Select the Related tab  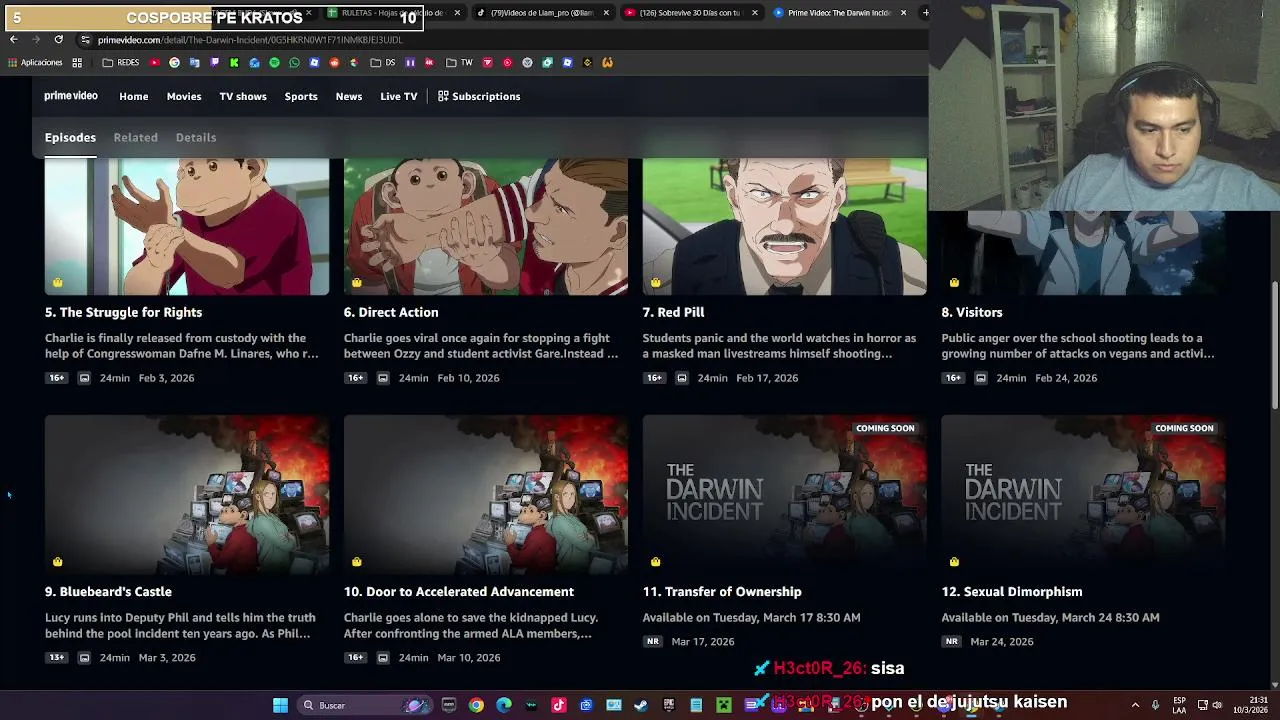pyautogui.click(x=135, y=137)
